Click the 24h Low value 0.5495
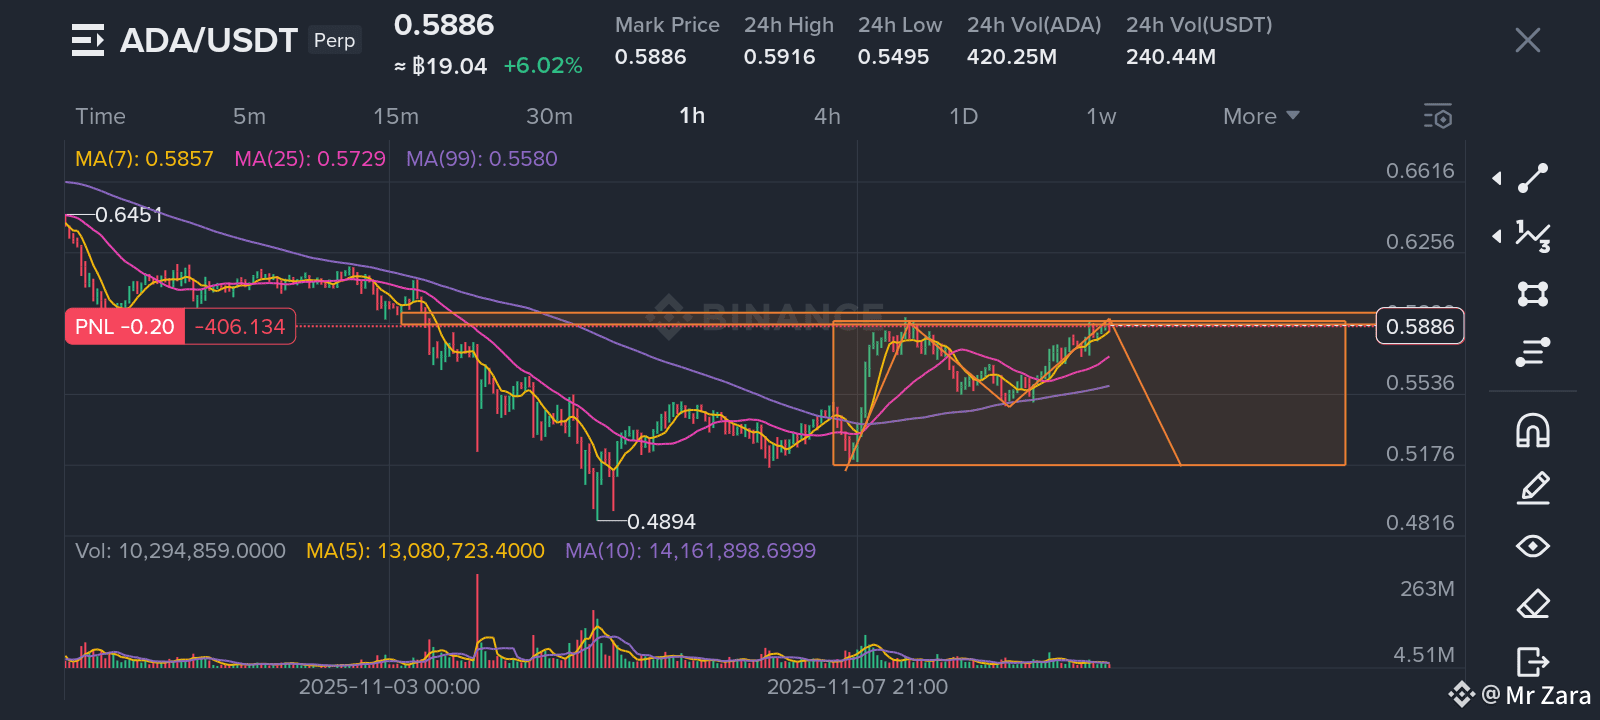This screenshot has height=720, width=1600. coord(894,57)
